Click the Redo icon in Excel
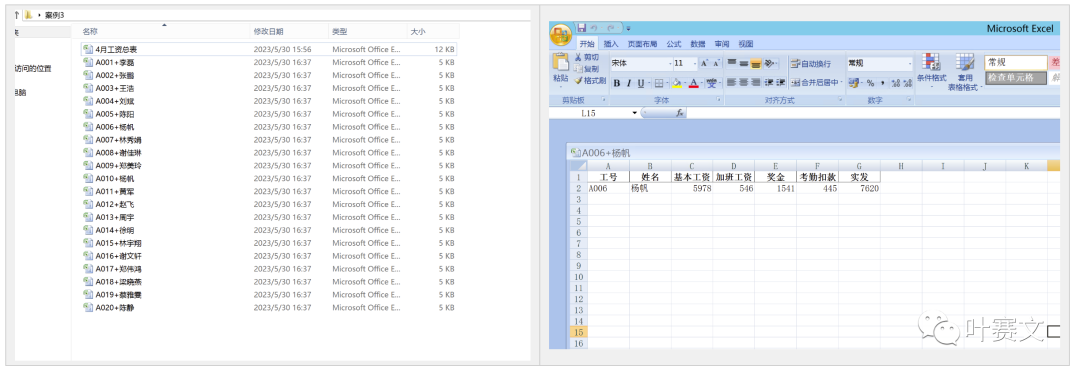 [x=610, y=28]
